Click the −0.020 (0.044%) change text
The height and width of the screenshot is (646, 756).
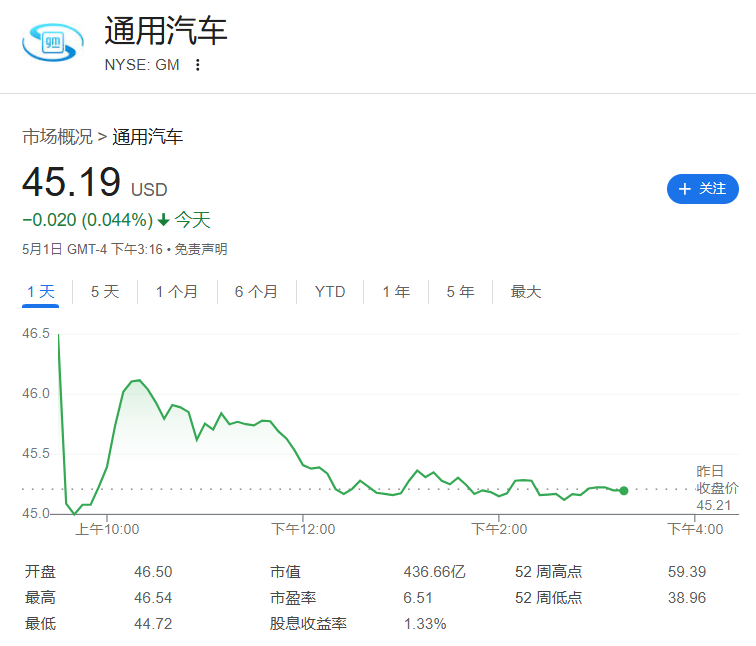(x=88, y=220)
